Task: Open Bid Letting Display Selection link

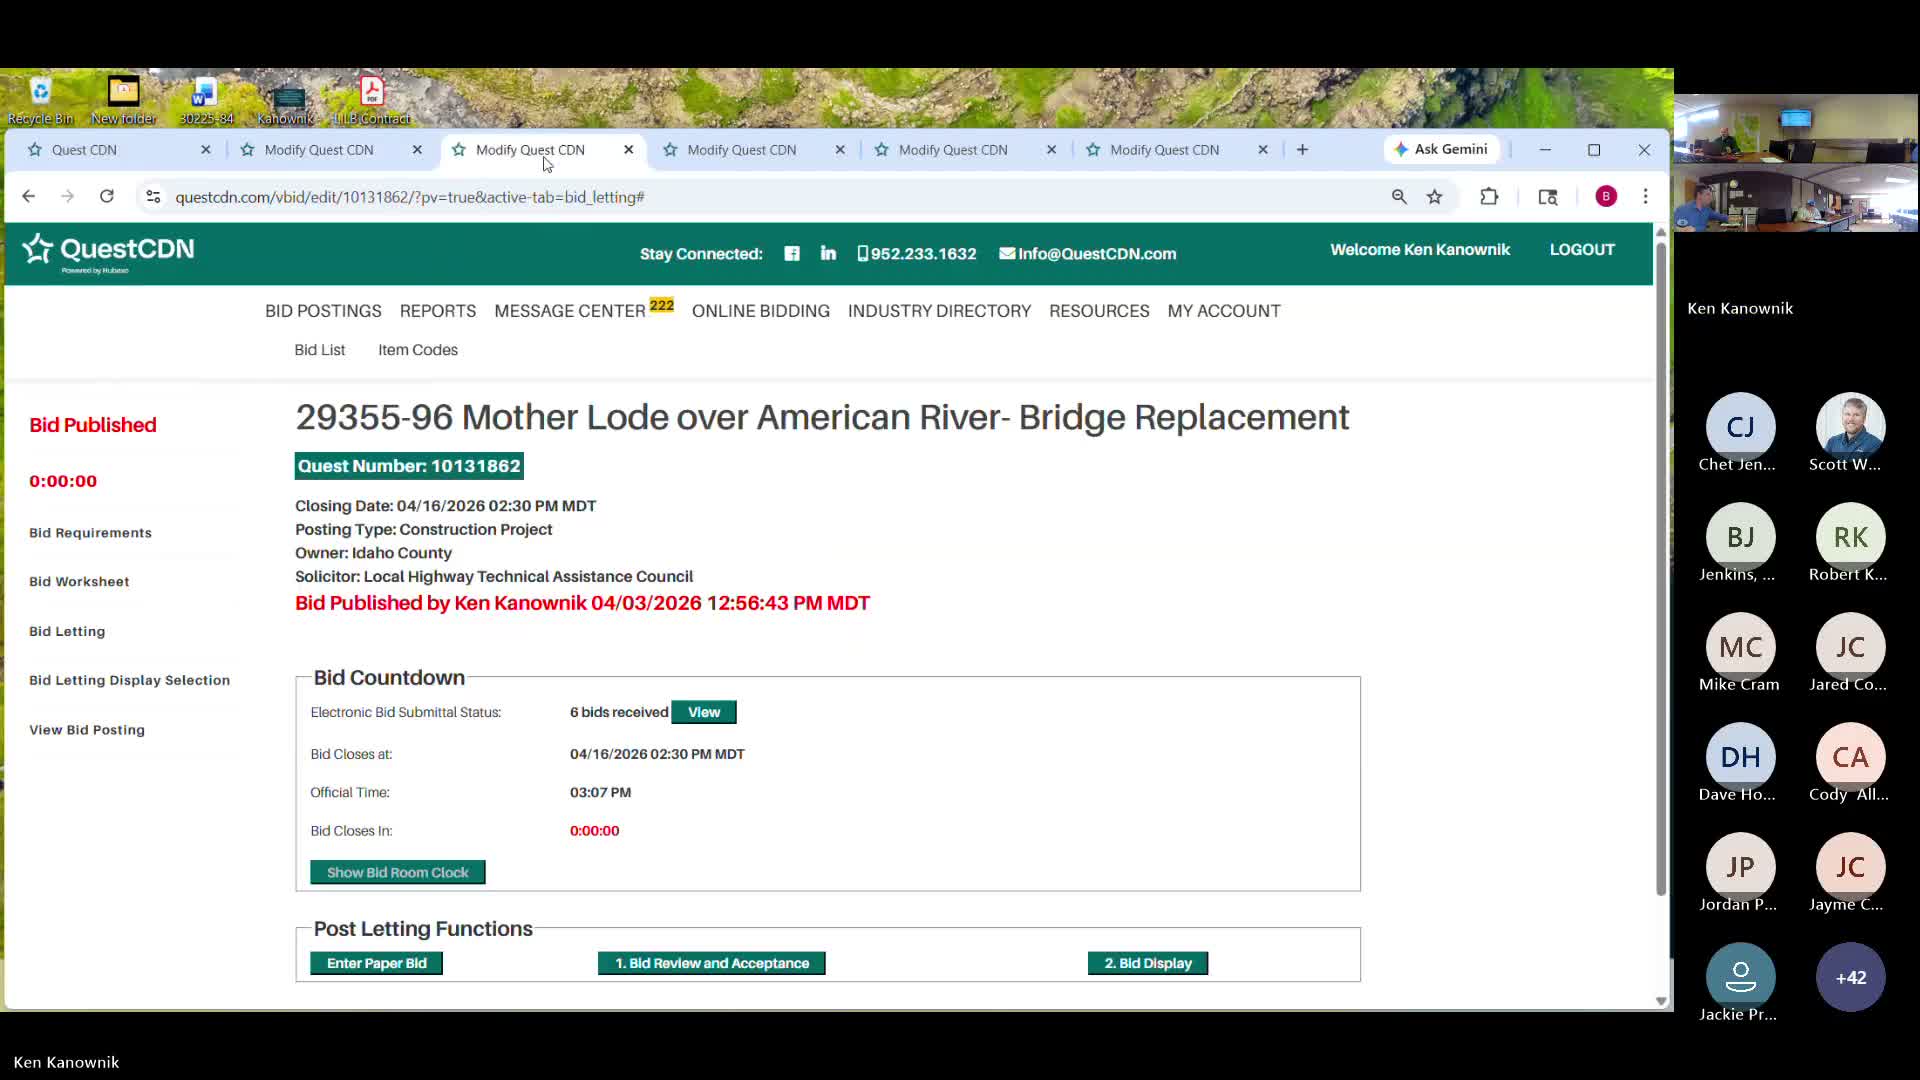Action: 129,680
